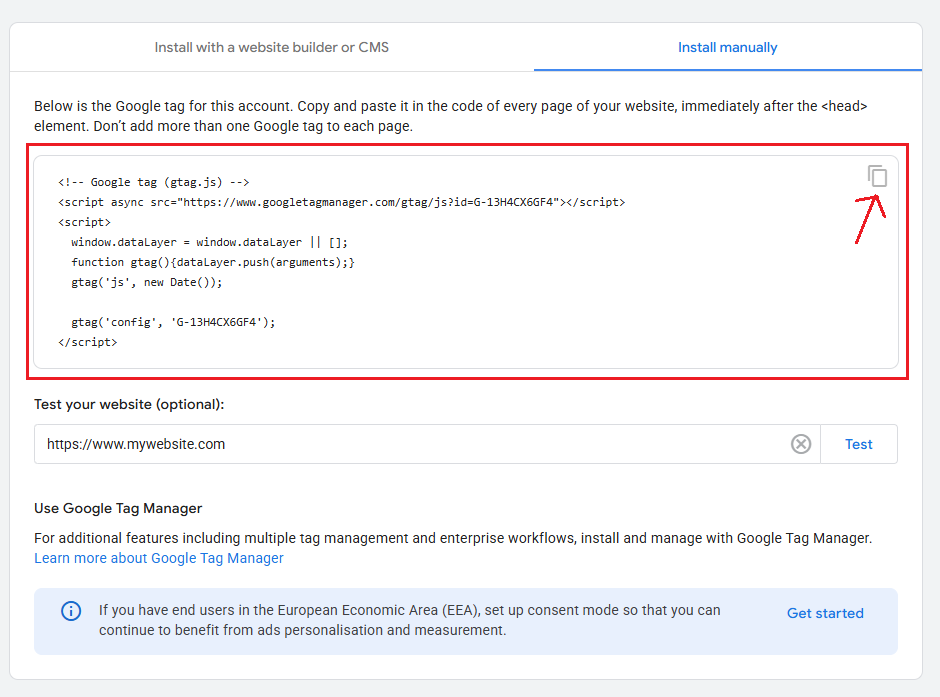The height and width of the screenshot is (697, 940).
Task: Copy the Google tag code snippet
Action: coord(877,176)
